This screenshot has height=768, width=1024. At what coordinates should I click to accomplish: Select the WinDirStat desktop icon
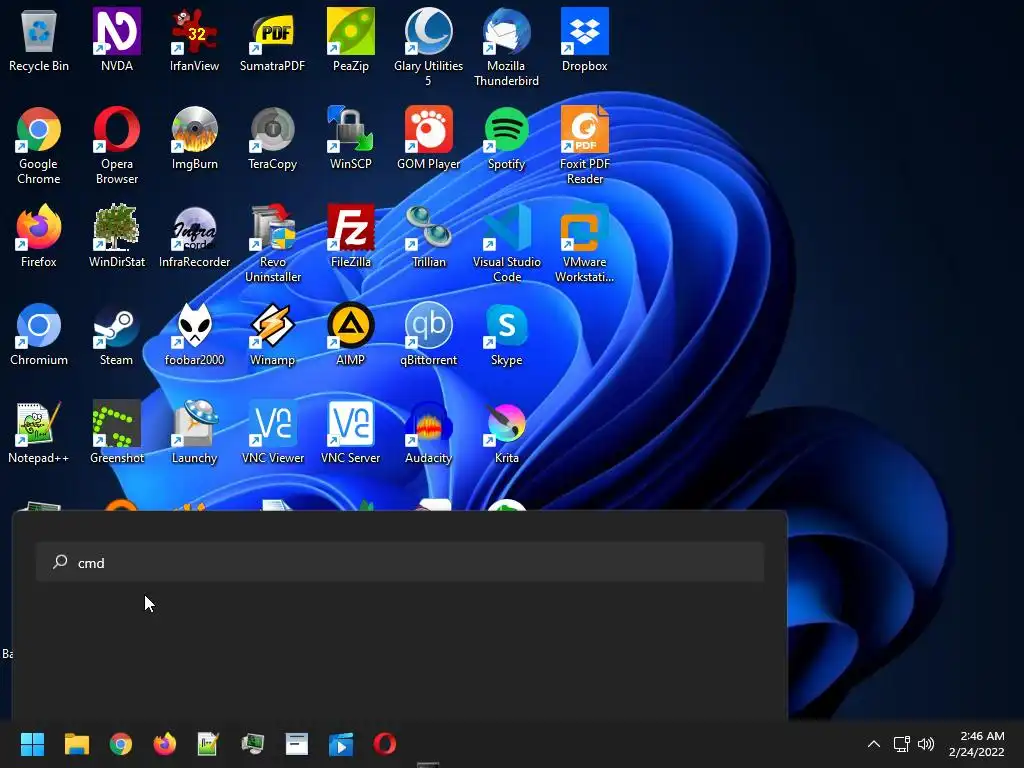click(116, 236)
